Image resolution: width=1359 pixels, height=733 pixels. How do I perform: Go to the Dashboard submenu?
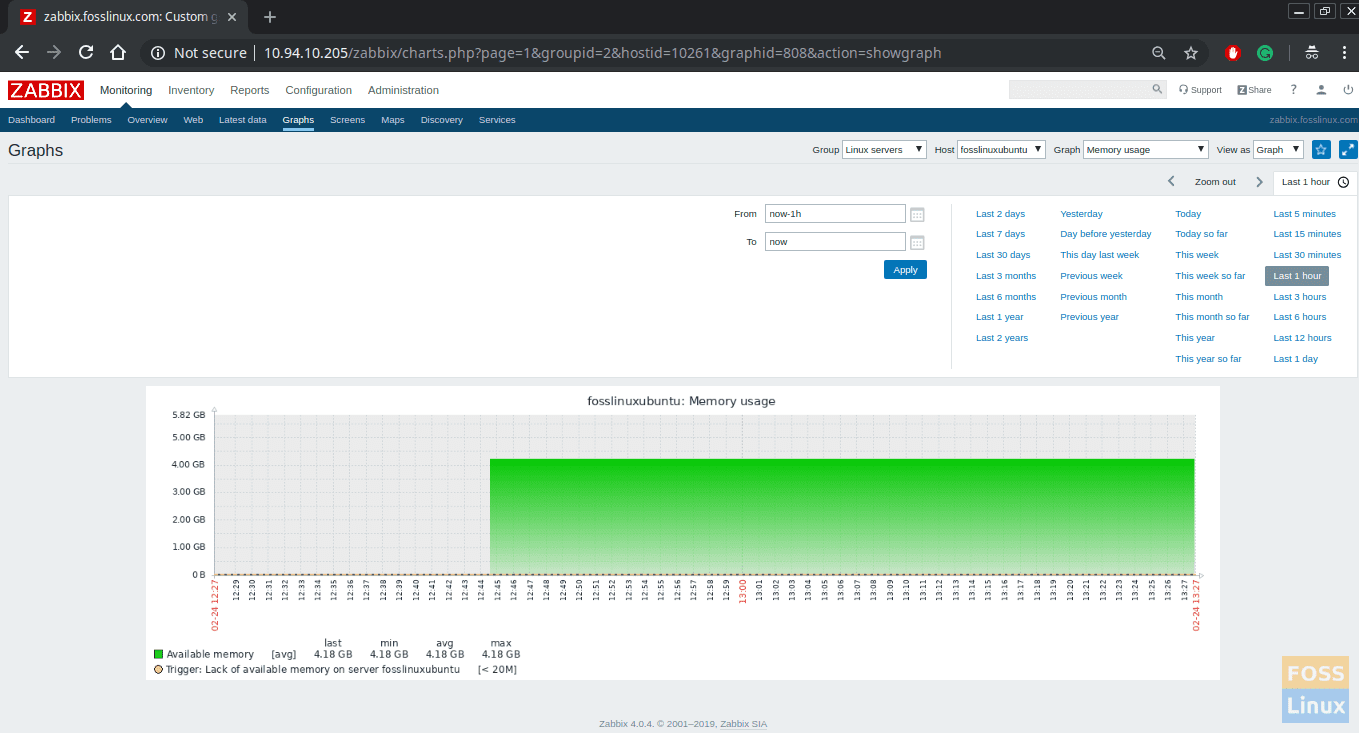point(31,120)
